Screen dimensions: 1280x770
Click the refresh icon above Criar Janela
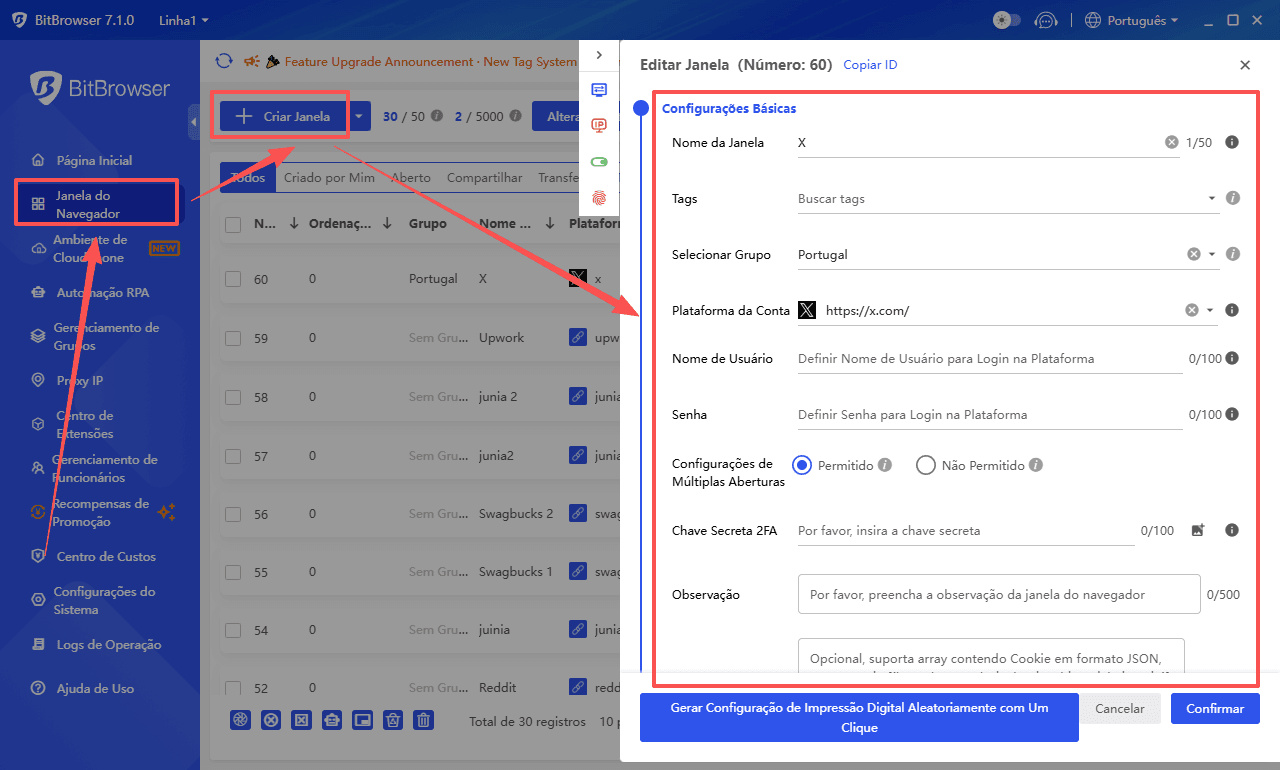tap(224, 61)
